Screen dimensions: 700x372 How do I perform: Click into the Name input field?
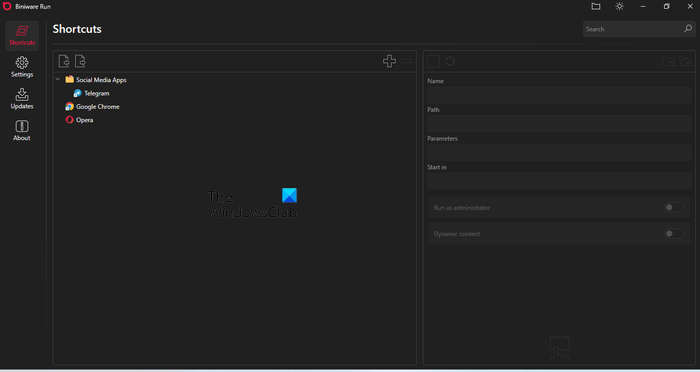click(559, 95)
